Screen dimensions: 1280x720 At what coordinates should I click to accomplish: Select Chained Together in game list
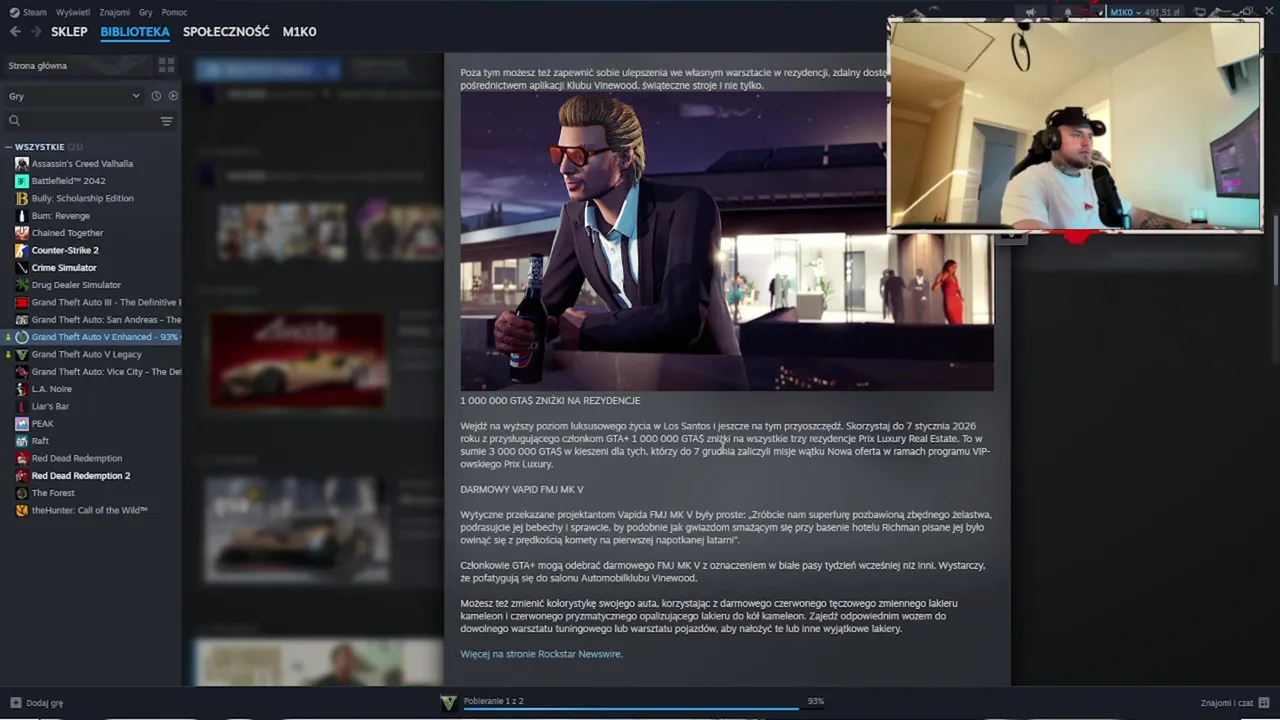(x=67, y=233)
